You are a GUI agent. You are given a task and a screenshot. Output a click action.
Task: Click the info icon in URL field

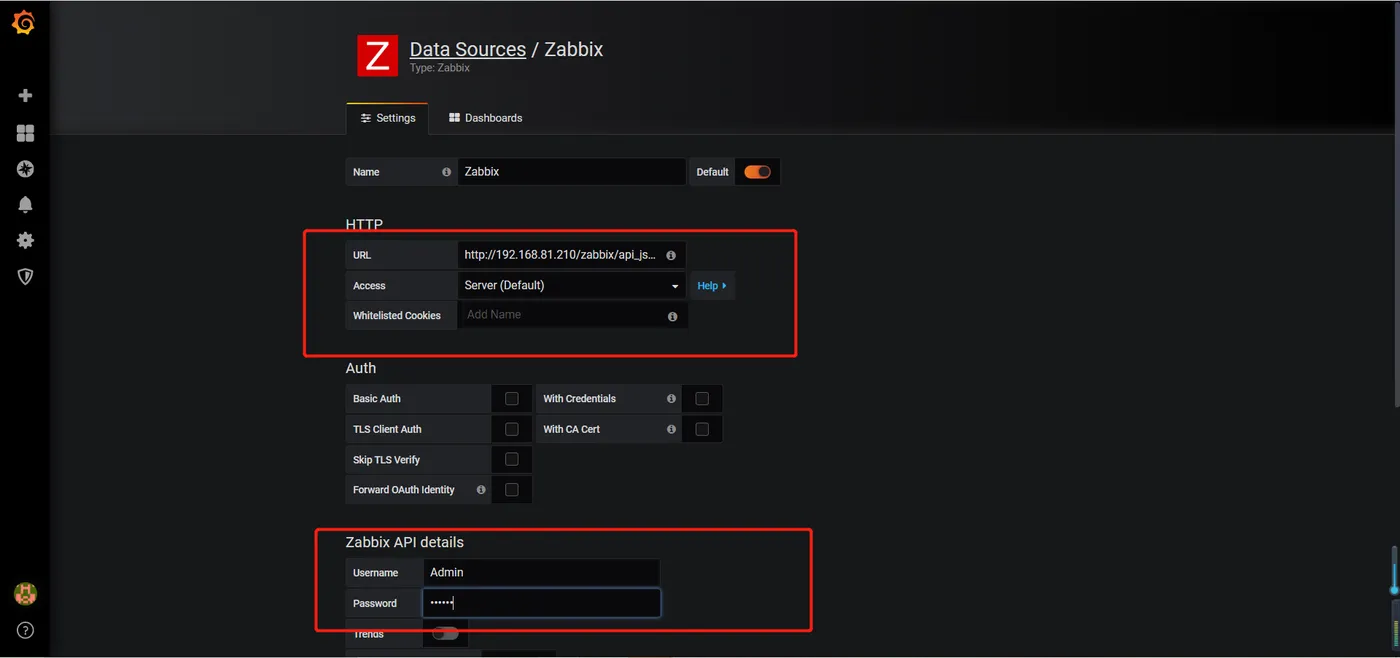(671, 255)
